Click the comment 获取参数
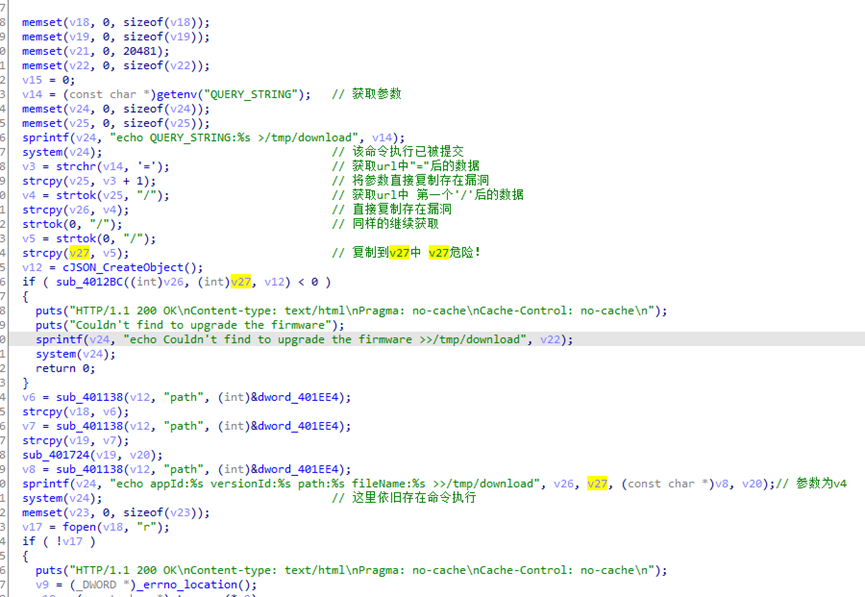 click(366, 94)
